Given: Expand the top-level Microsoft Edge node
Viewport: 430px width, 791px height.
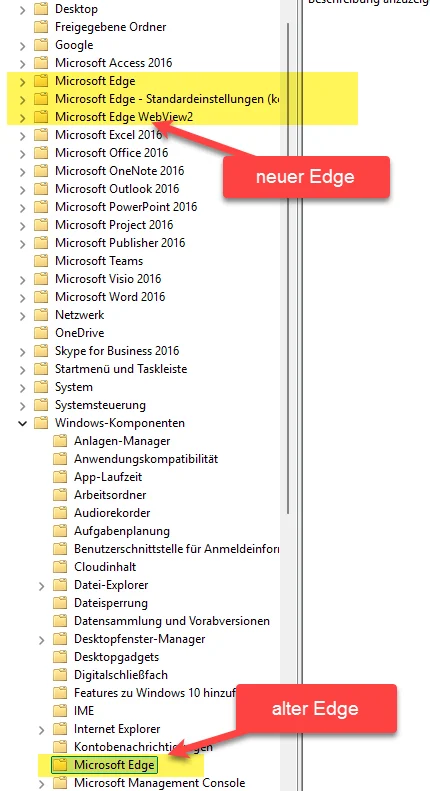Looking at the screenshot, I should [x=22, y=81].
